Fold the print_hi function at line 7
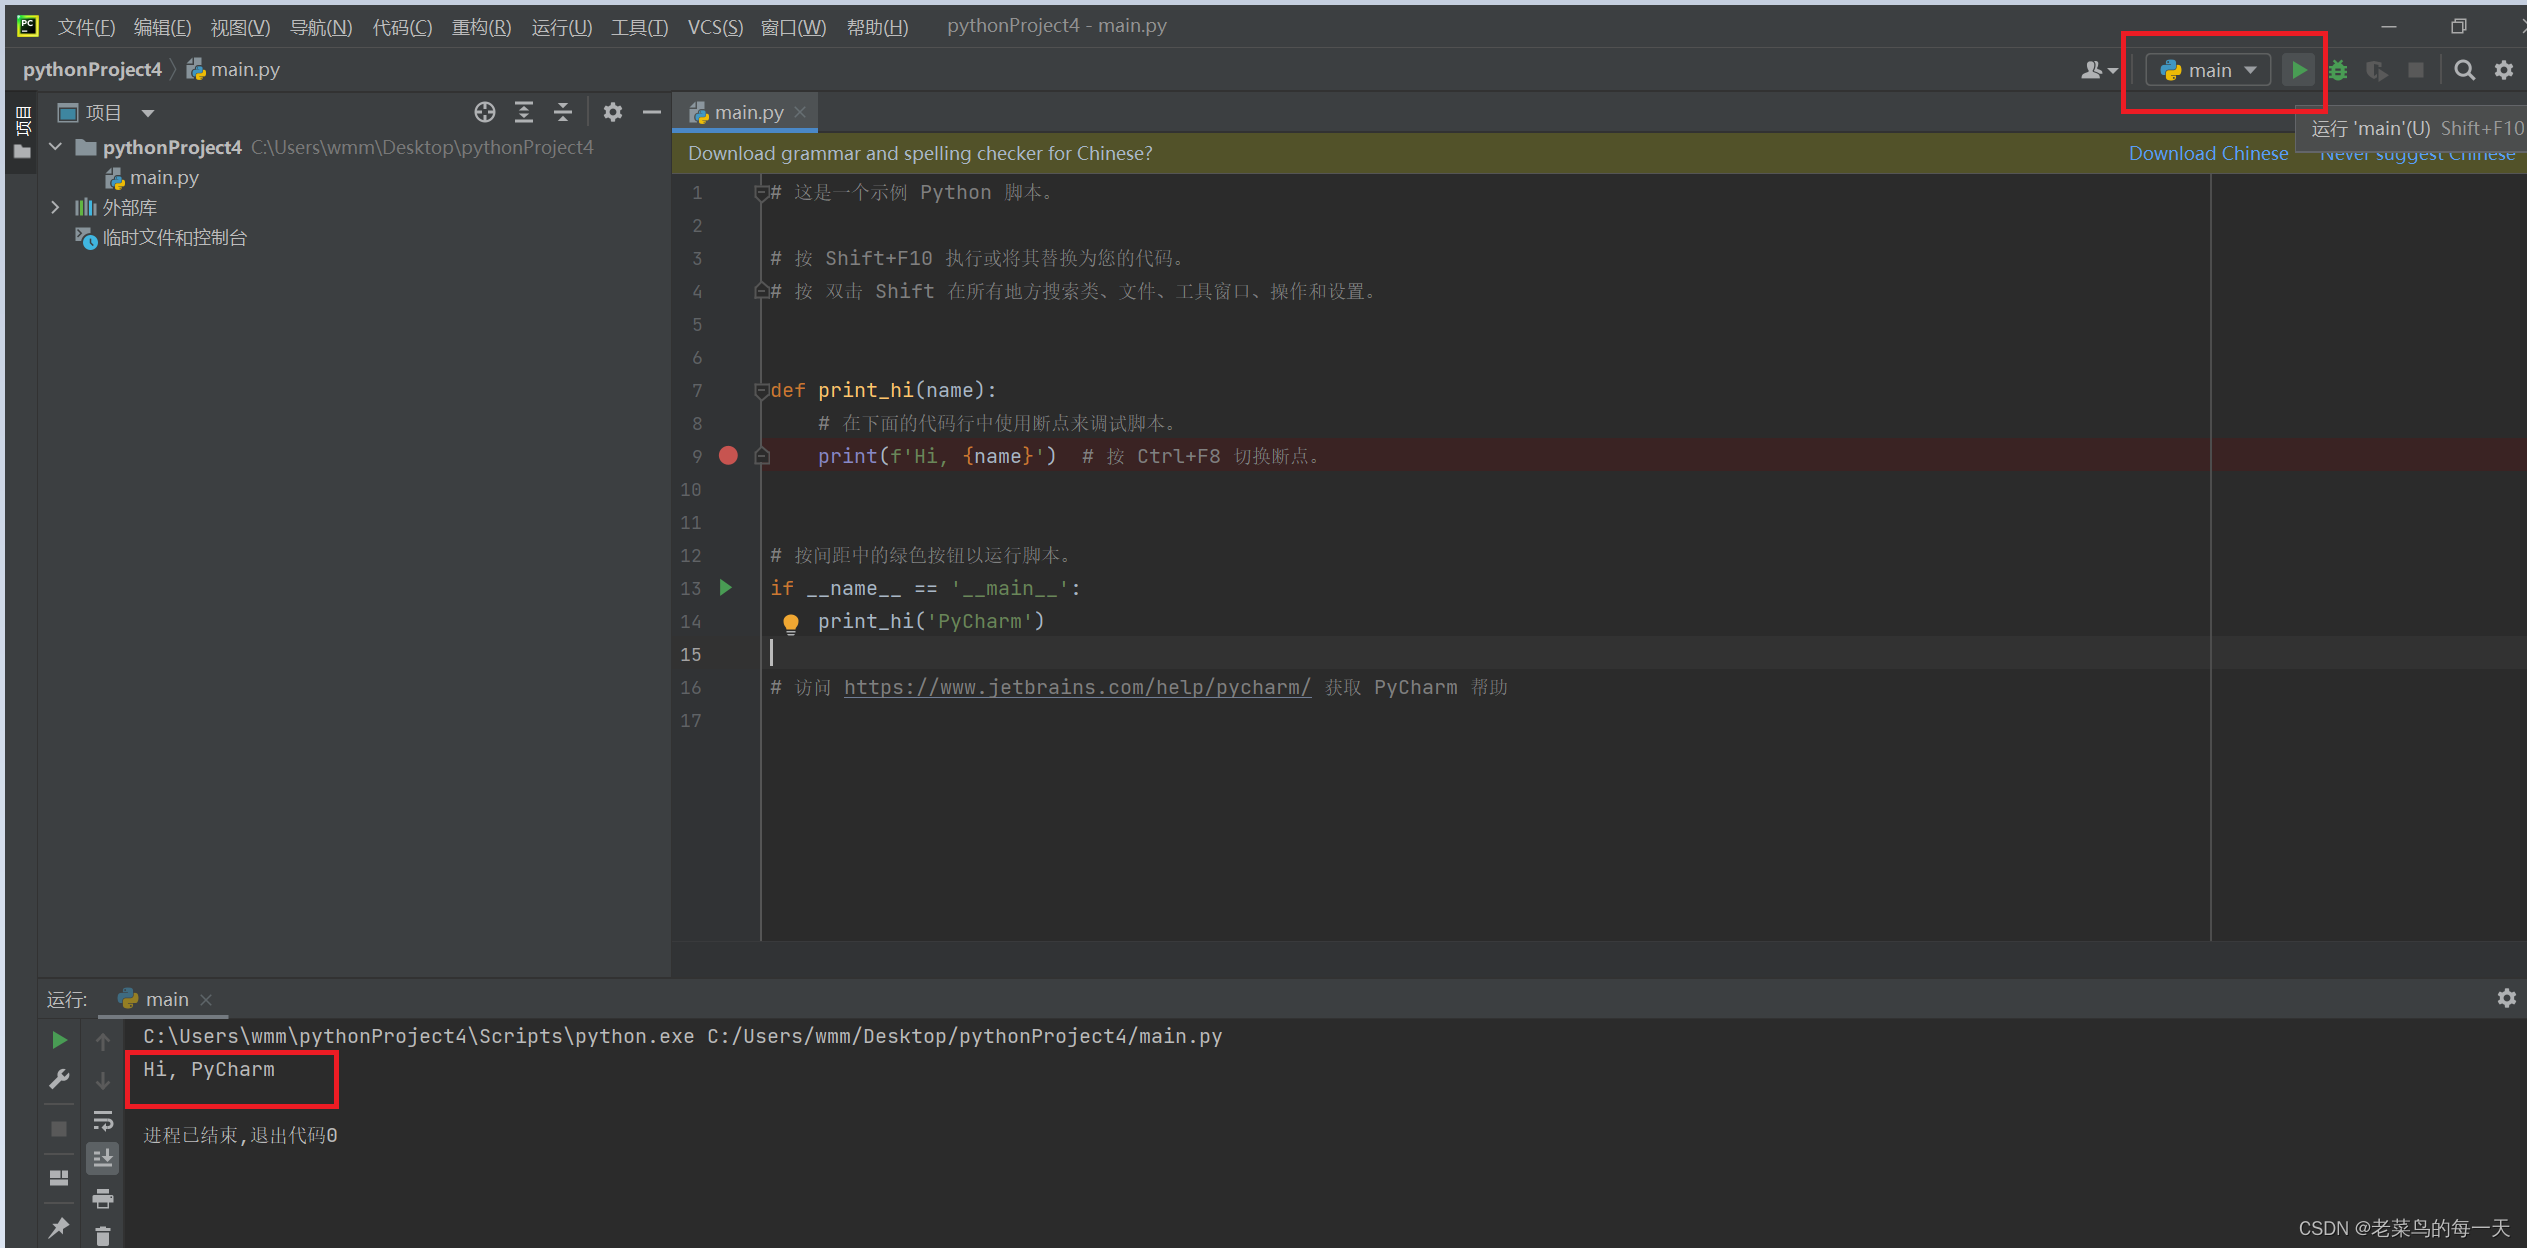Viewport: 2527px width, 1248px height. [x=761, y=390]
